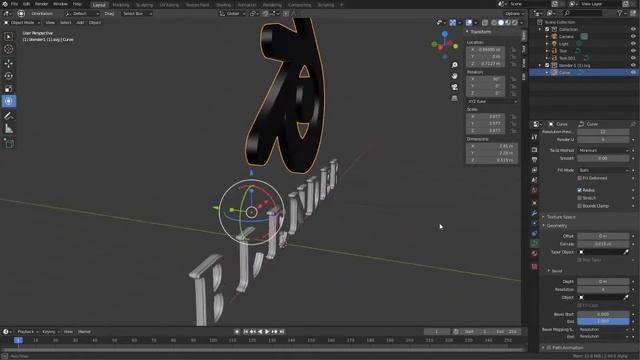Play the timeline animation
This screenshot has width=640, height=360.
[x=267, y=332]
